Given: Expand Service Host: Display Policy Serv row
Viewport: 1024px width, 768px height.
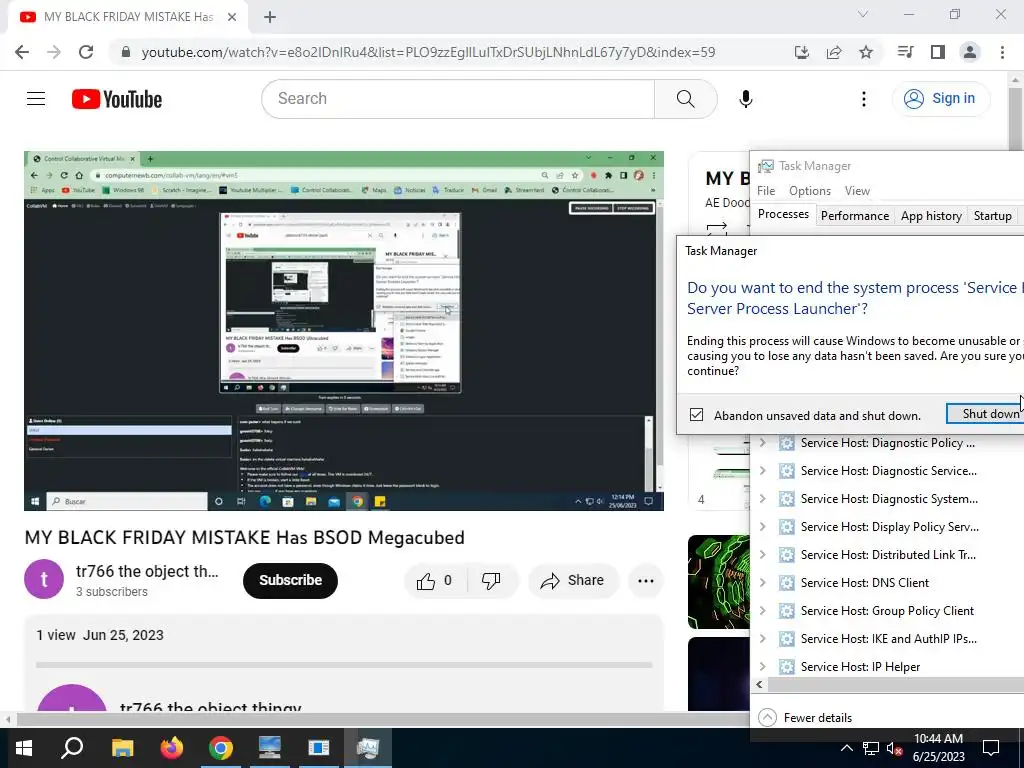Looking at the screenshot, I should pos(762,527).
